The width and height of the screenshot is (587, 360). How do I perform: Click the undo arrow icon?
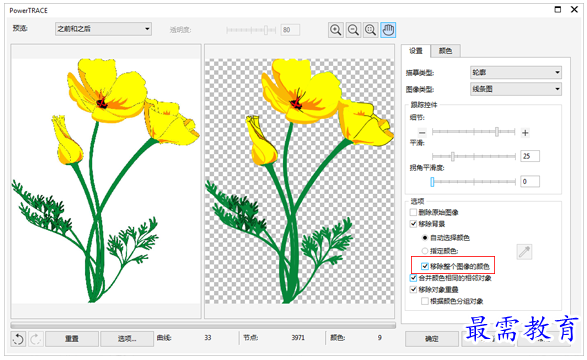(18, 339)
